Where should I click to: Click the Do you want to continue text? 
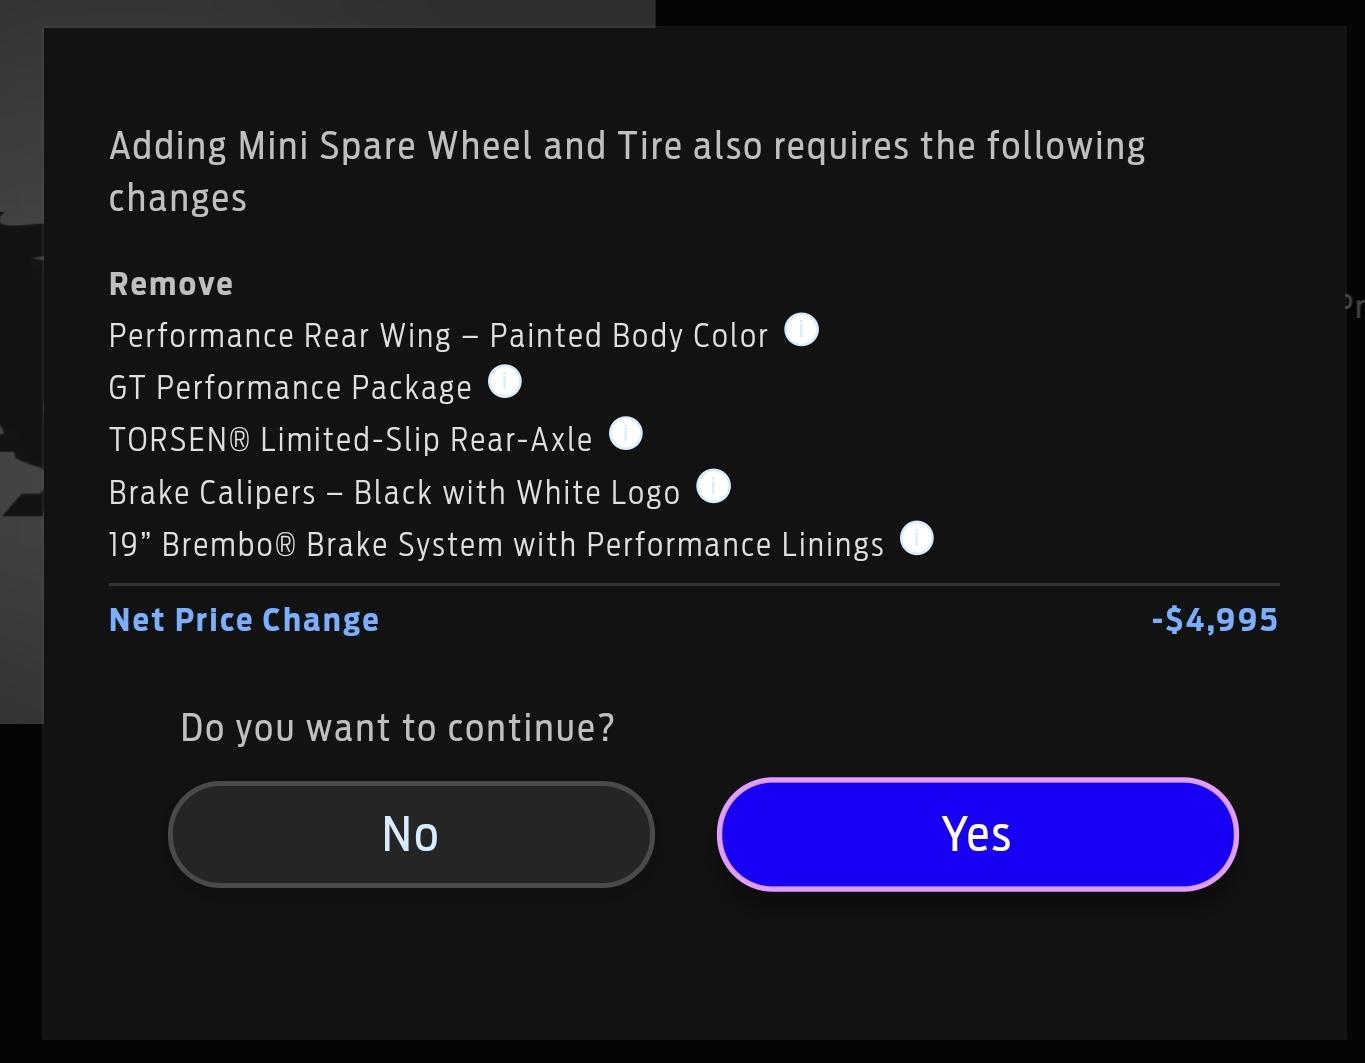tap(397, 728)
